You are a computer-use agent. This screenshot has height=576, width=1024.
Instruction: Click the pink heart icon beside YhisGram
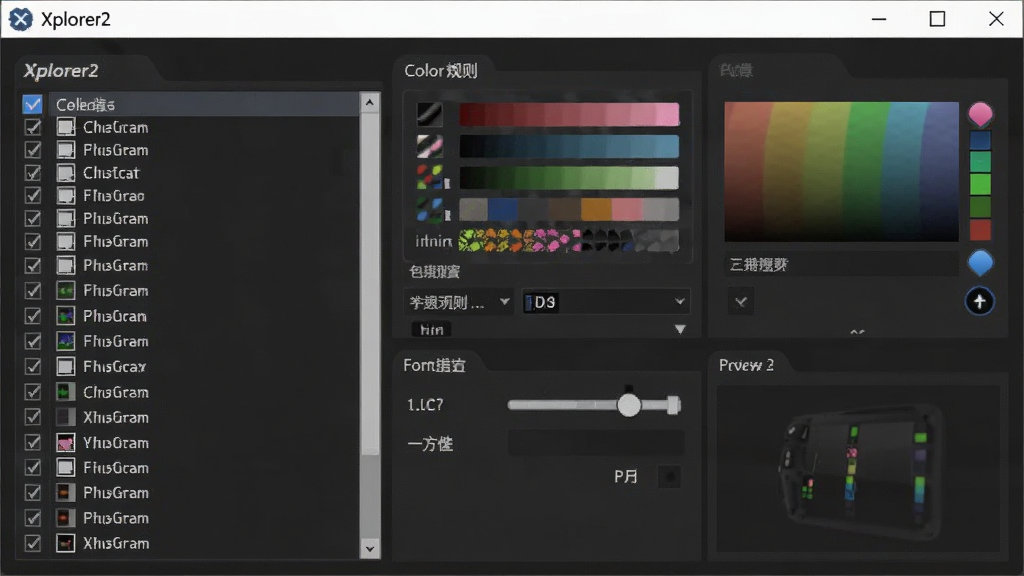[x=65, y=443]
